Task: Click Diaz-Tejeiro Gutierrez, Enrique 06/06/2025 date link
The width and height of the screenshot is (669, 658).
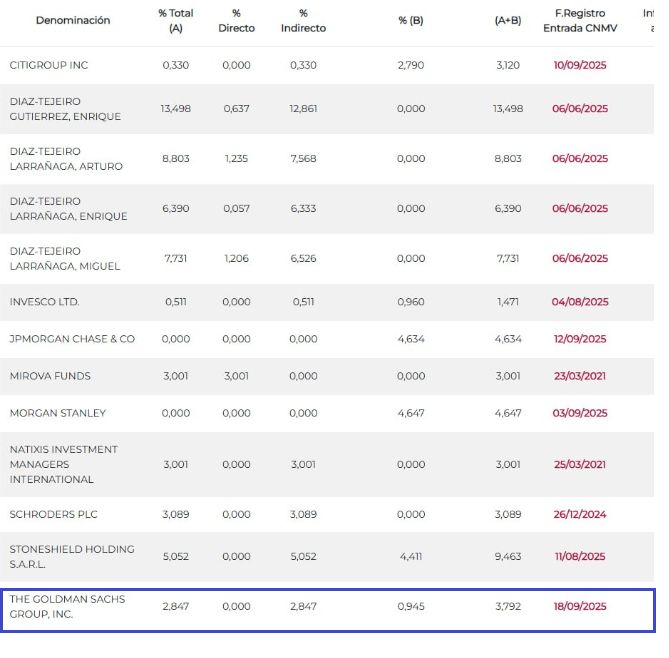Action: pos(579,109)
